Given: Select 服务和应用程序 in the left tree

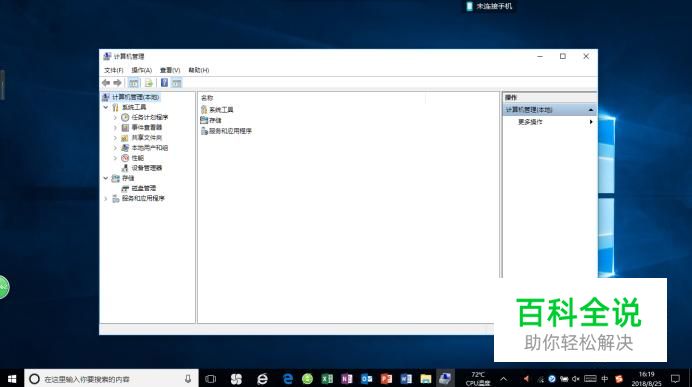Looking at the screenshot, I should pos(143,199).
